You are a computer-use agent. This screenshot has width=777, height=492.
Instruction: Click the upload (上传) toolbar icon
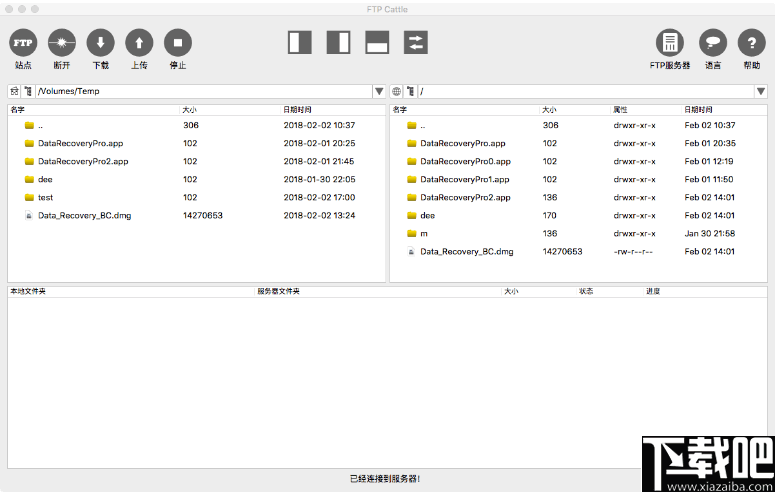(x=139, y=43)
